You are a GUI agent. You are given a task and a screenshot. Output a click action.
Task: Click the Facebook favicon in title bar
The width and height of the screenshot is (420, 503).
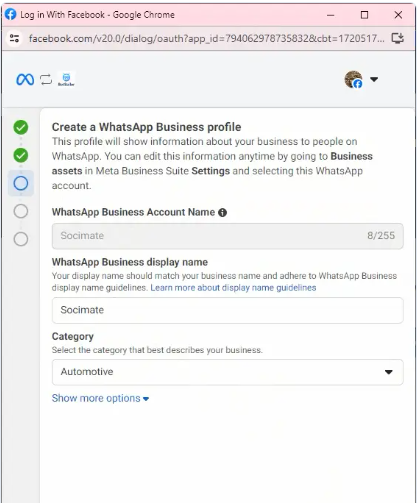10,14
